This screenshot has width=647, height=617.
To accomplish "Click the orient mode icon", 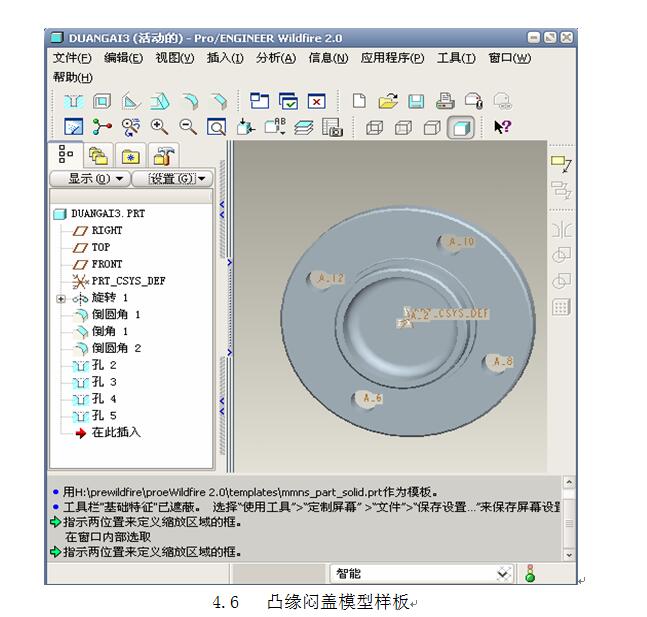I will click(x=130, y=127).
